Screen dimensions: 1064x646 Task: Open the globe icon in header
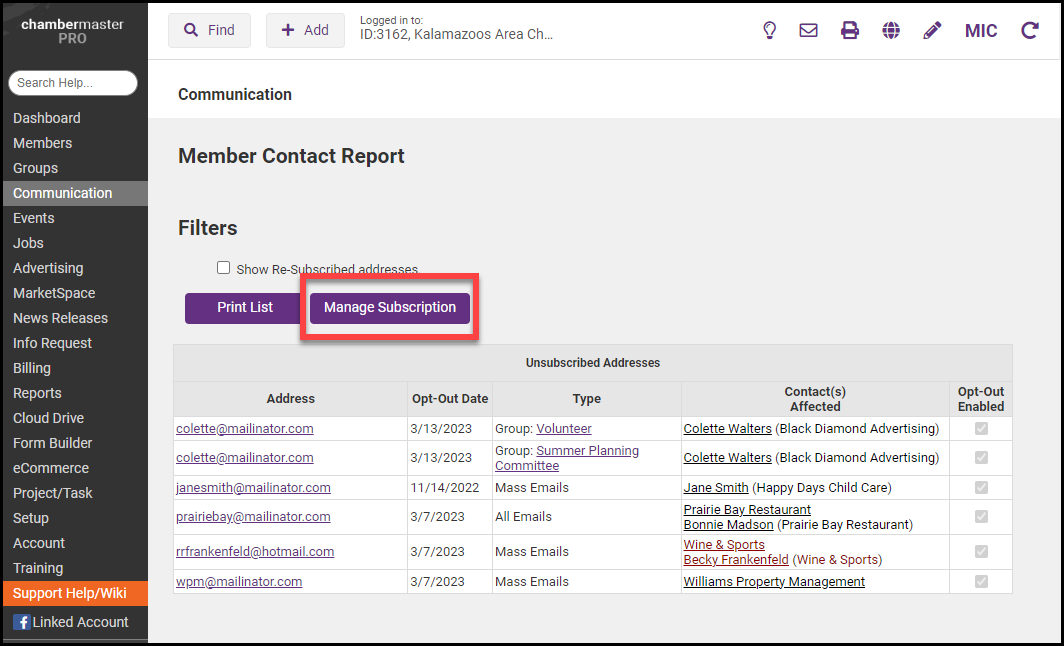coord(891,30)
